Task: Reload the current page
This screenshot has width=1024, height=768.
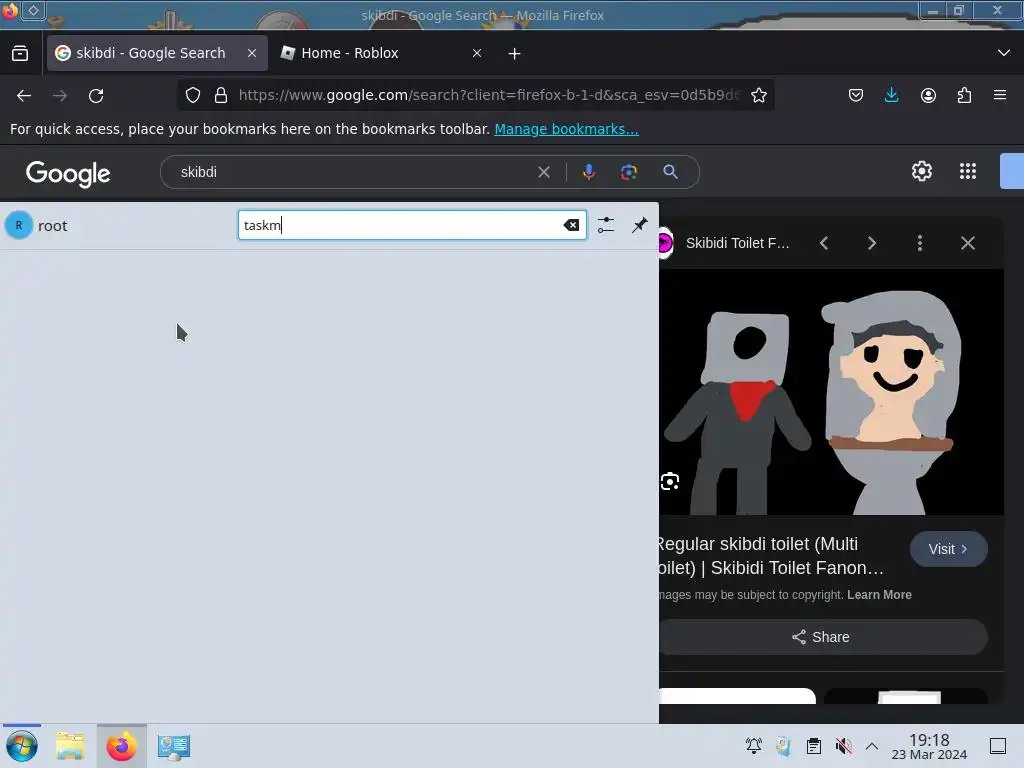Action: [x=96, y=96]
